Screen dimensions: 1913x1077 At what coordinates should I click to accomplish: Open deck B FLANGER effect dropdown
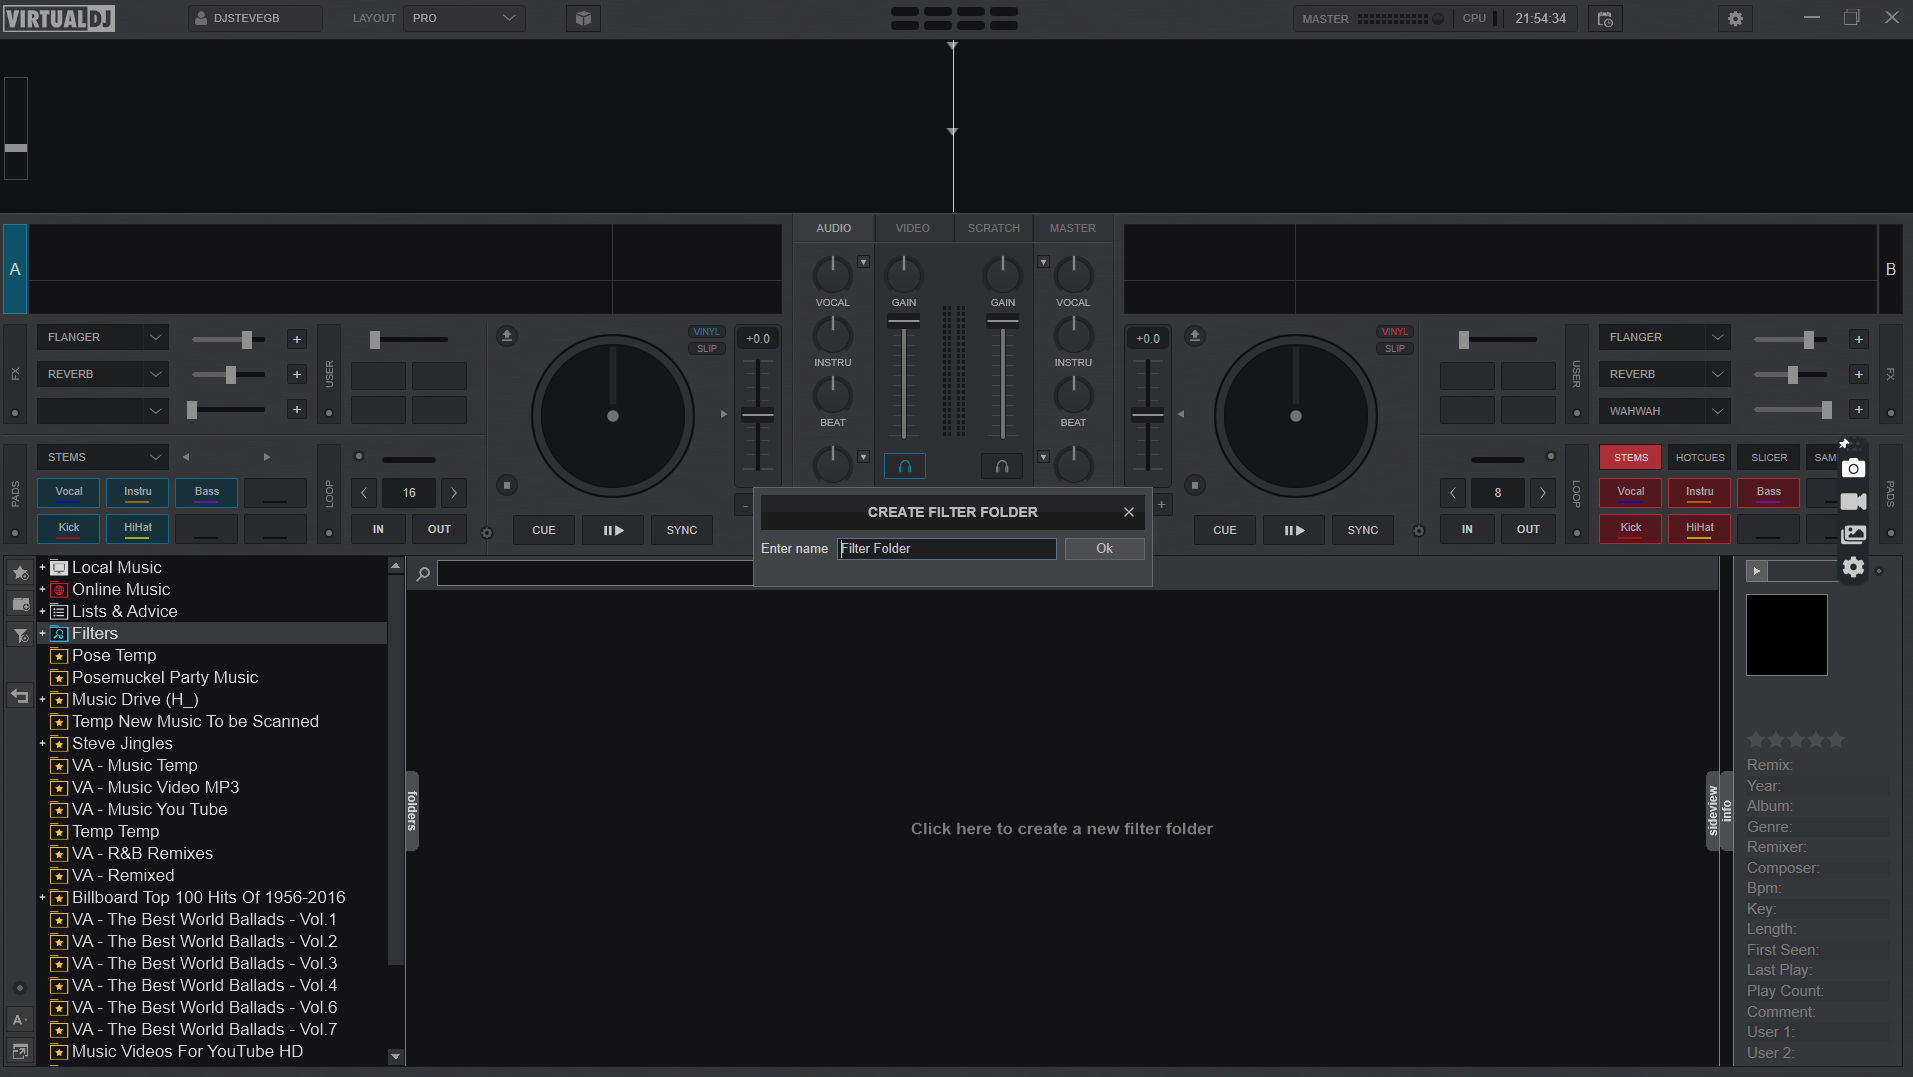pos(1665,338)
